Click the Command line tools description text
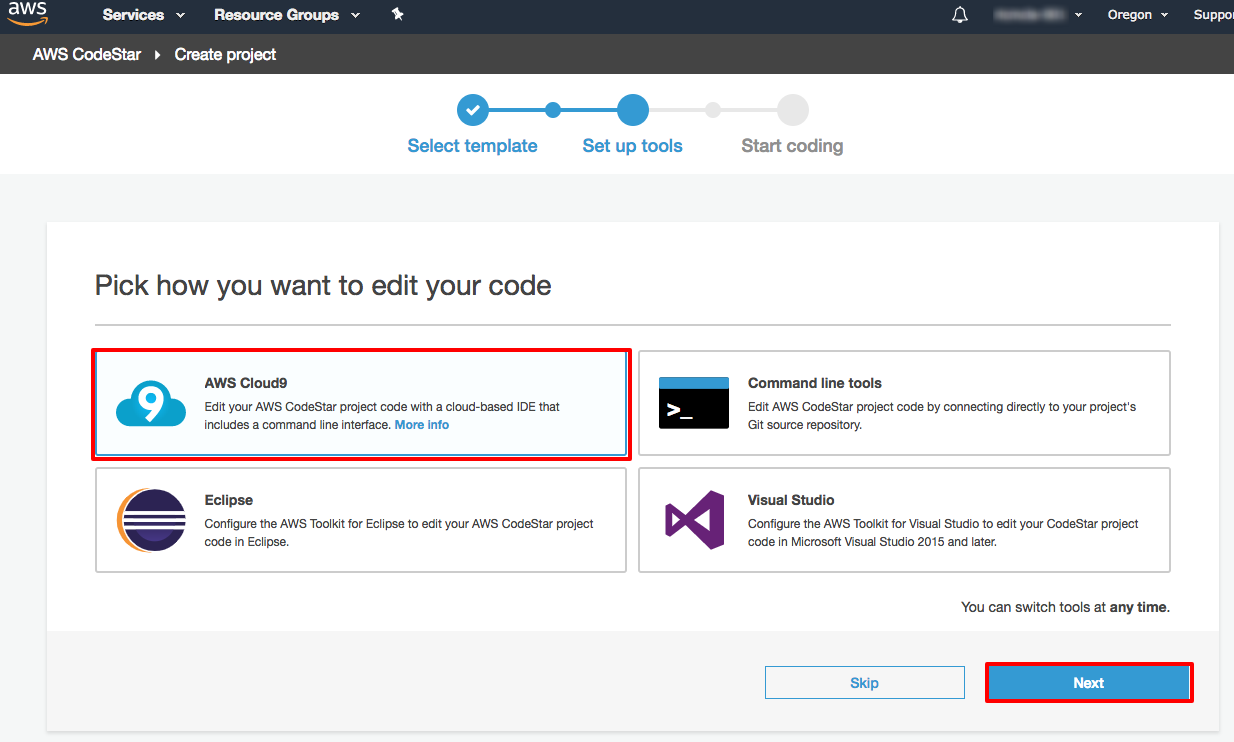The image size is (1234, 742). coord(942,416)
